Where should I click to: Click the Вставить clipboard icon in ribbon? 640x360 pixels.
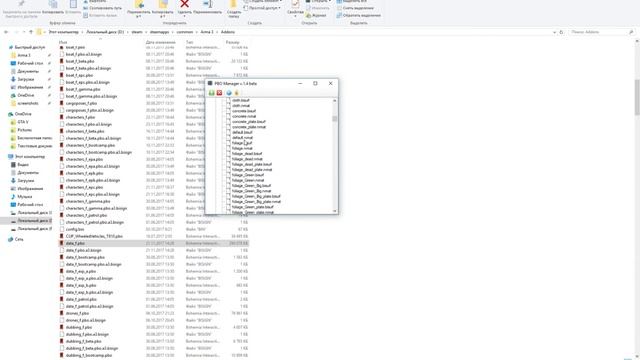click(x=73, y=4)
